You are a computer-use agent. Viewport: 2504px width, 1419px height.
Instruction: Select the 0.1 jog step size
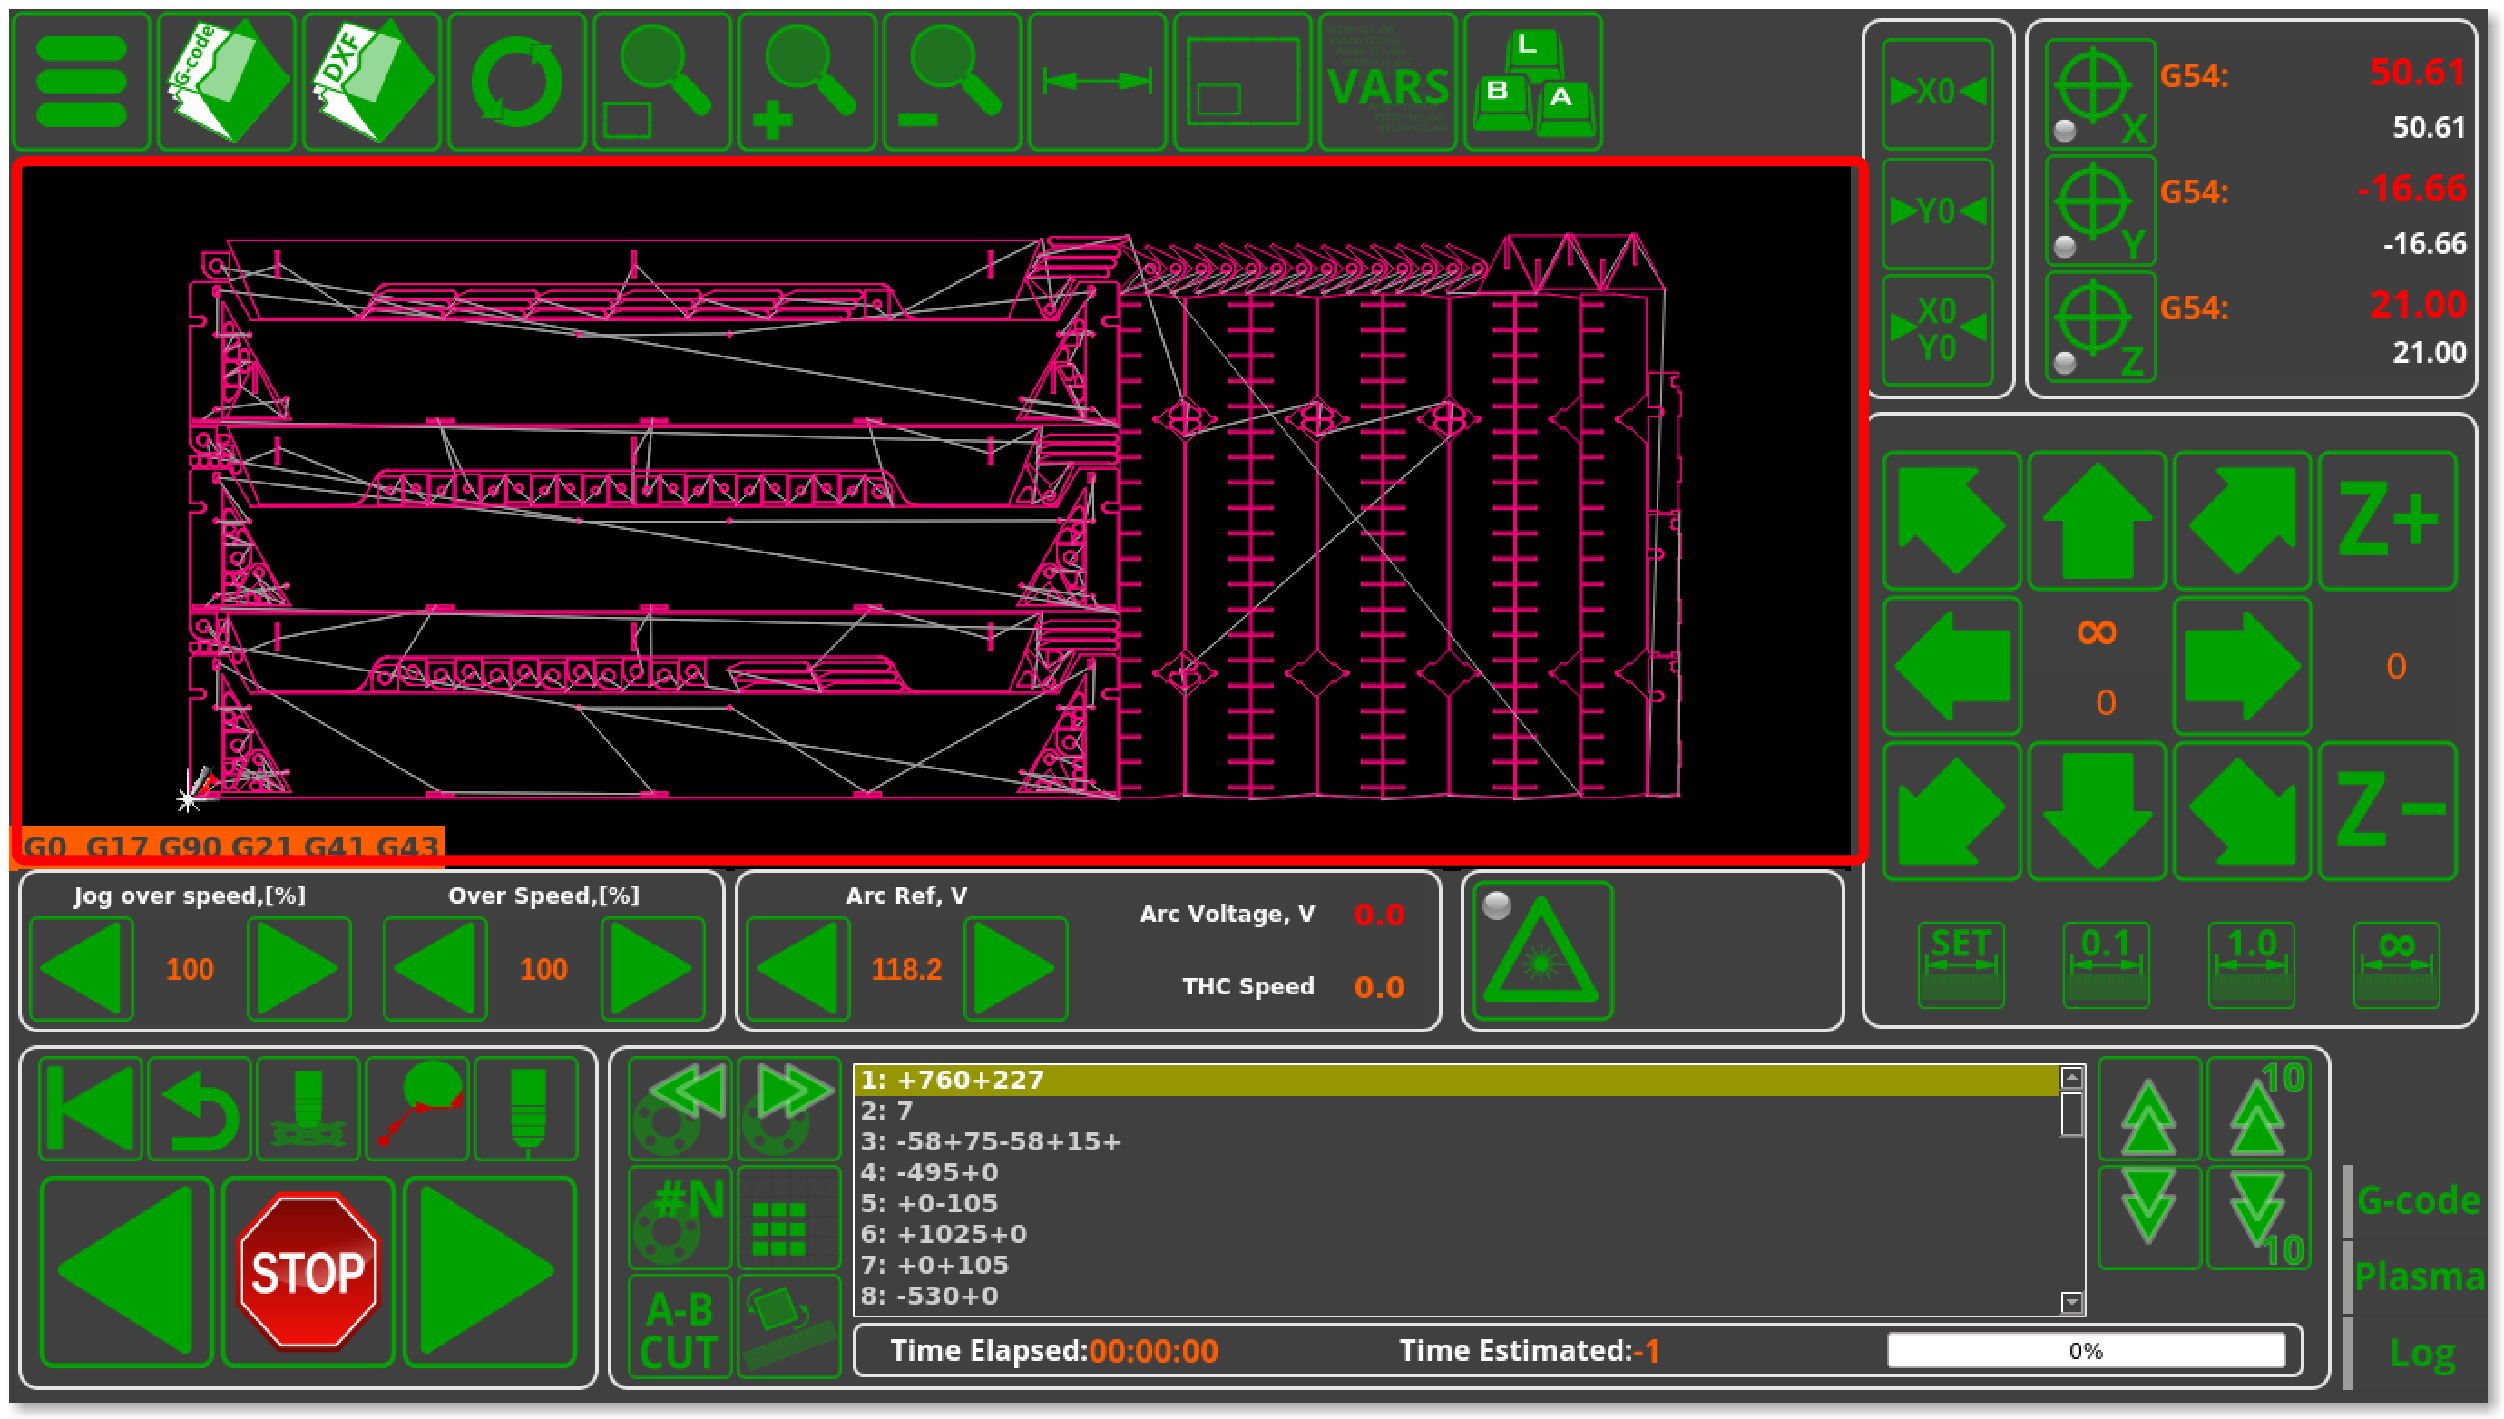(x=2105, y=964)
